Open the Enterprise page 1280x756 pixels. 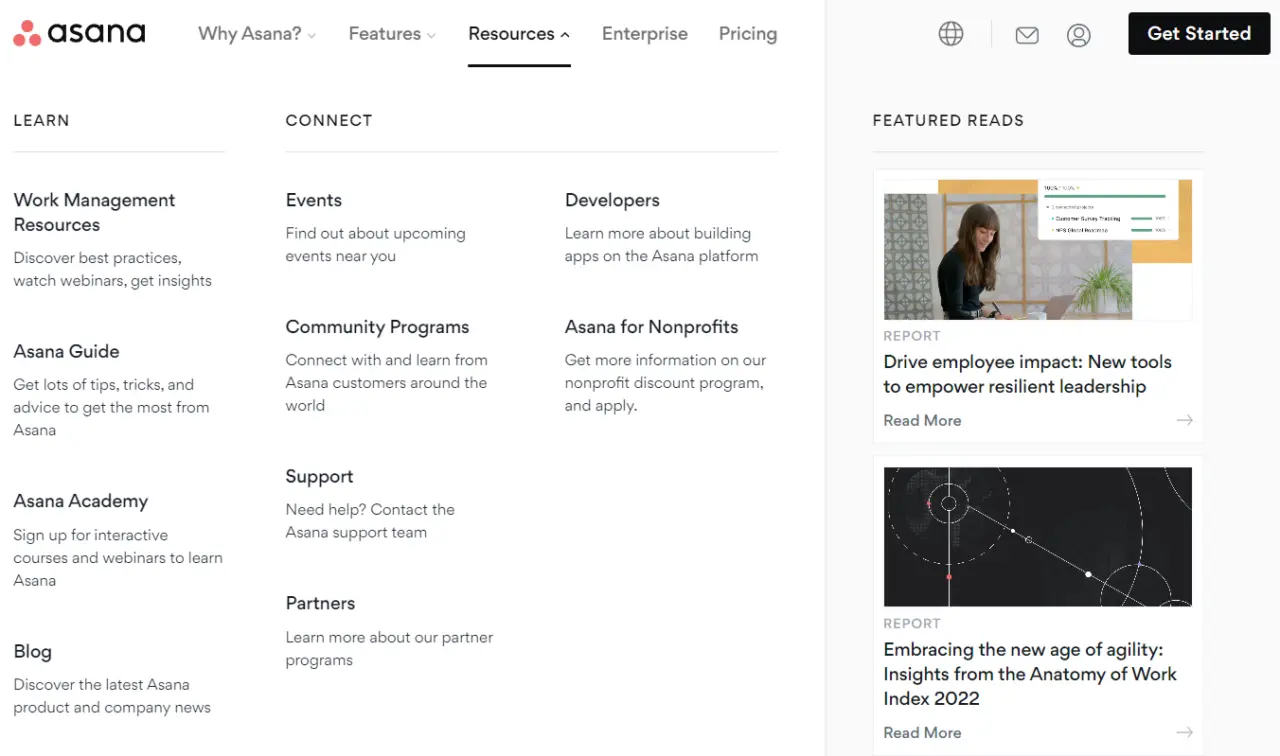[644, 33]
